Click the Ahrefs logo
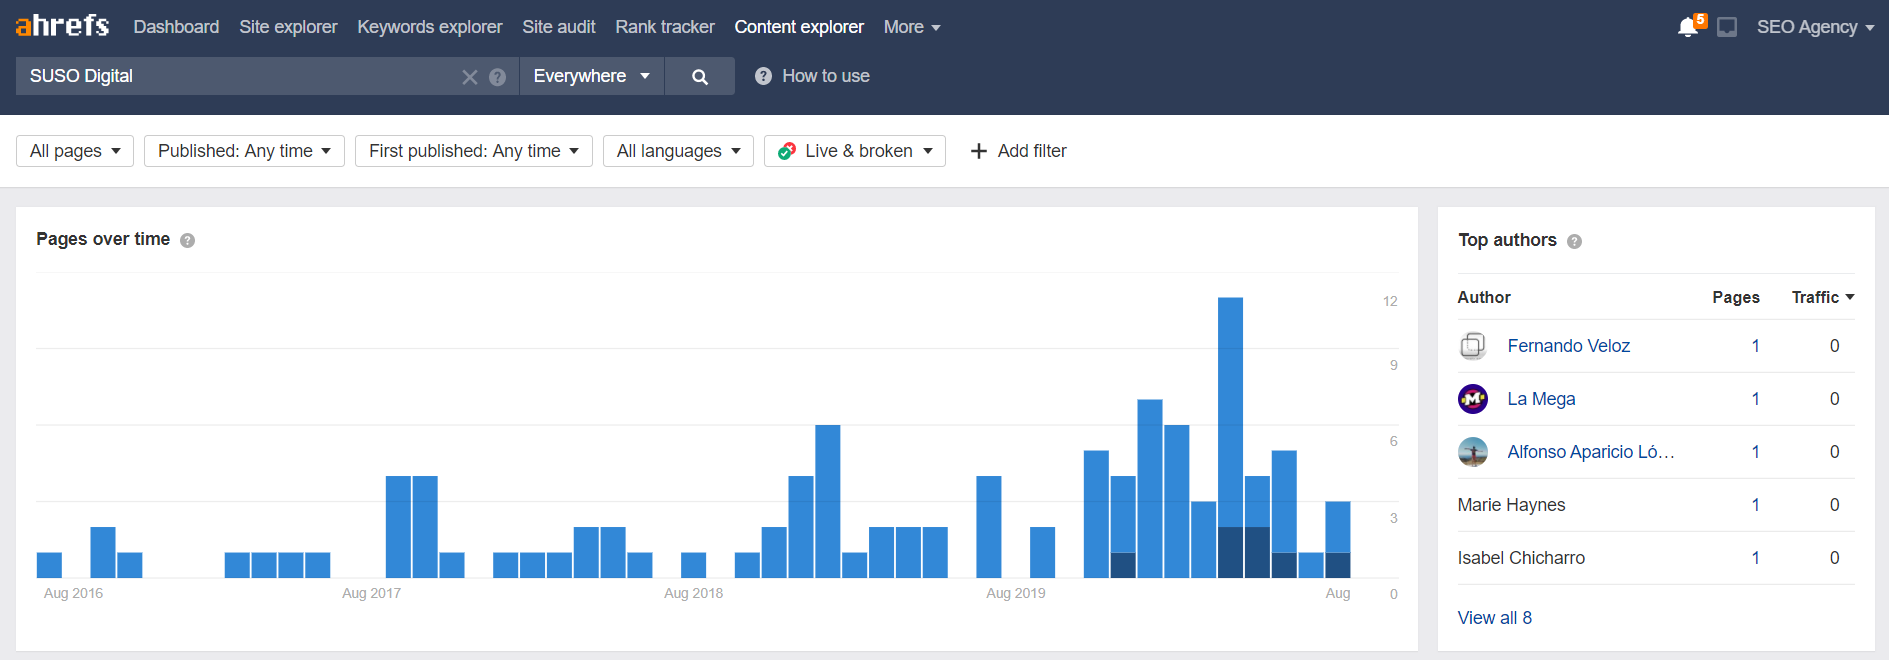 62,25
